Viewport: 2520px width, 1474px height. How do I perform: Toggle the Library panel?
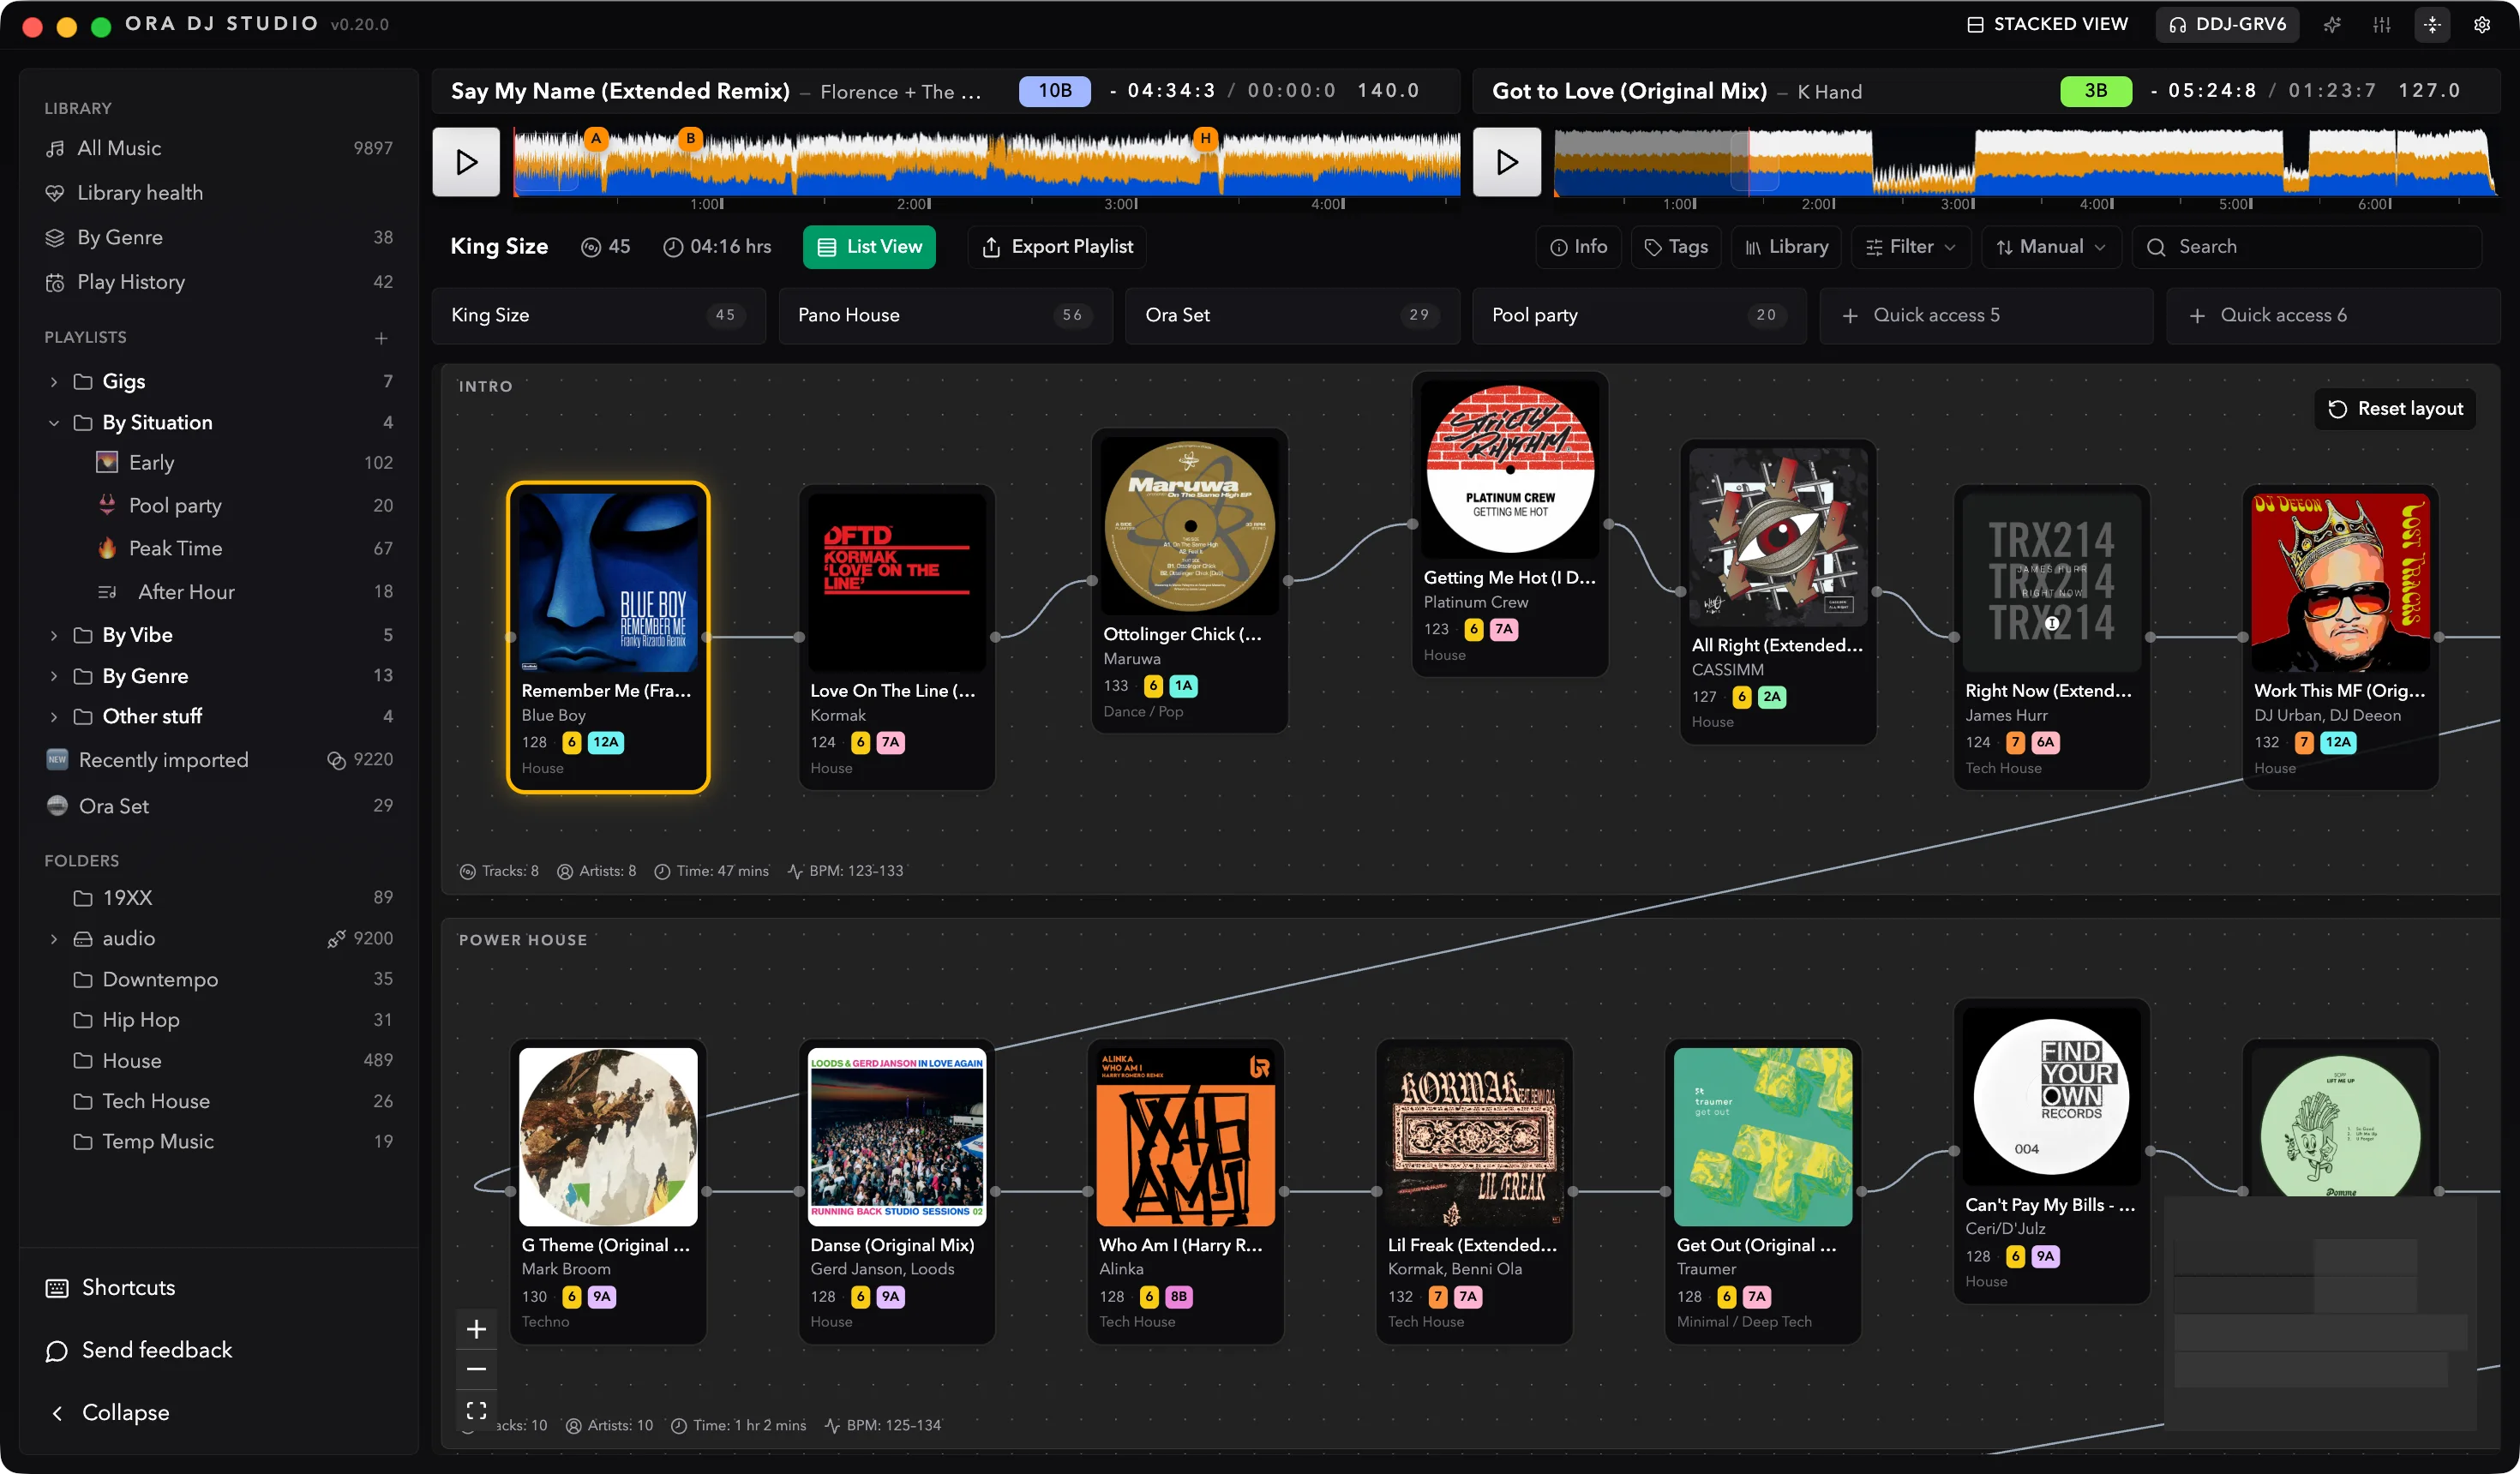point(1786,247)
